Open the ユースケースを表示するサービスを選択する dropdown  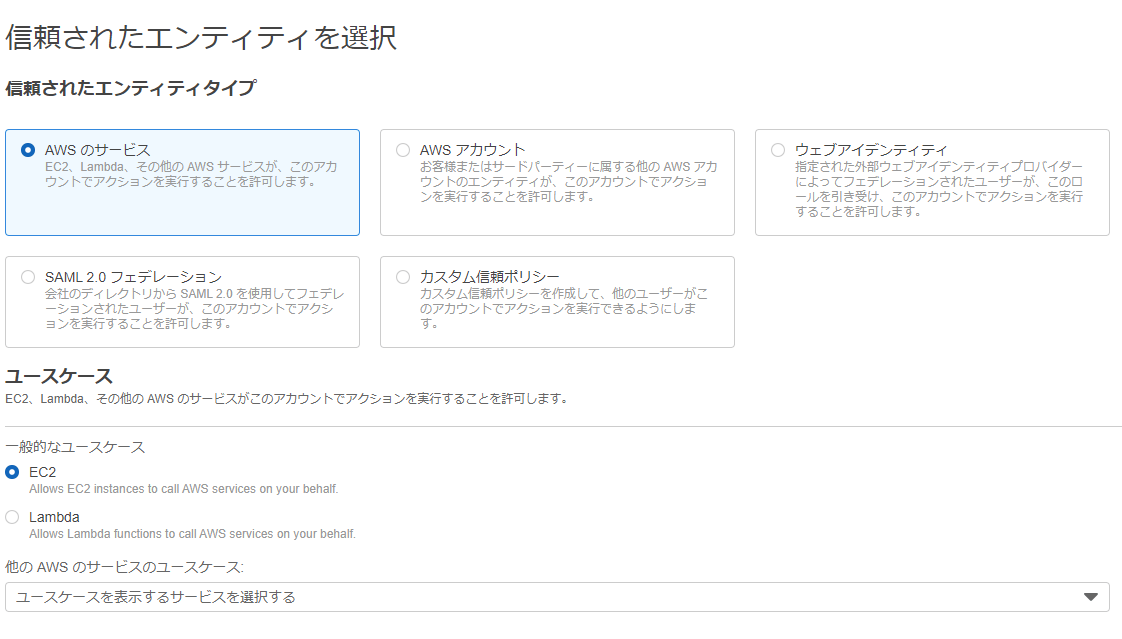tap(557, 597)
